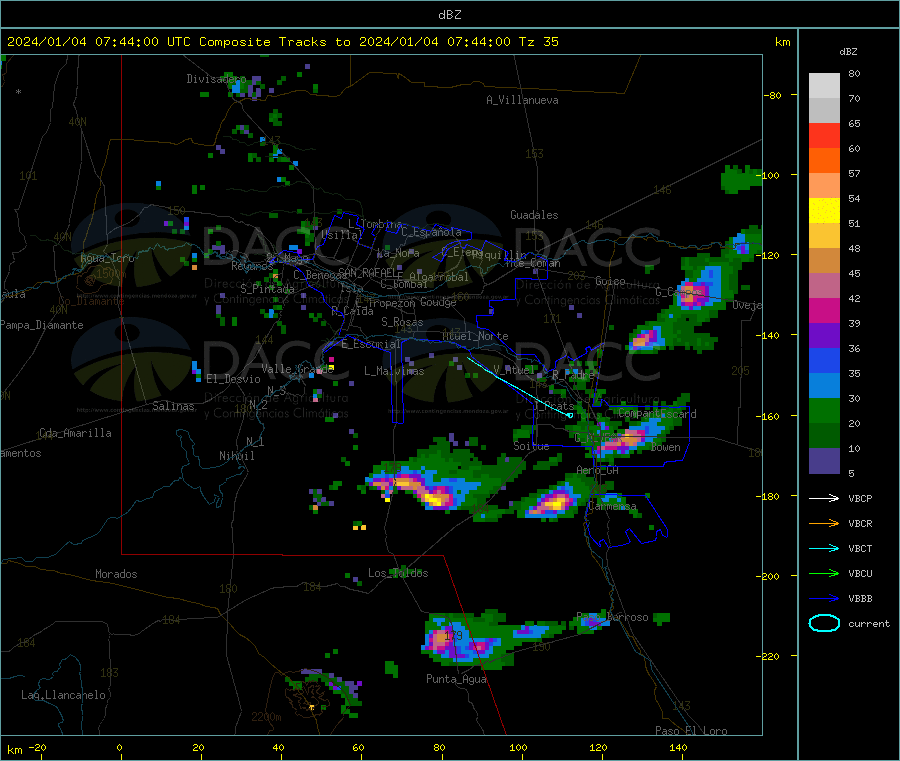Click the 'Lag.Llancanelo' map label
Screen dimensions: 900x761
(x=63, y=695)
